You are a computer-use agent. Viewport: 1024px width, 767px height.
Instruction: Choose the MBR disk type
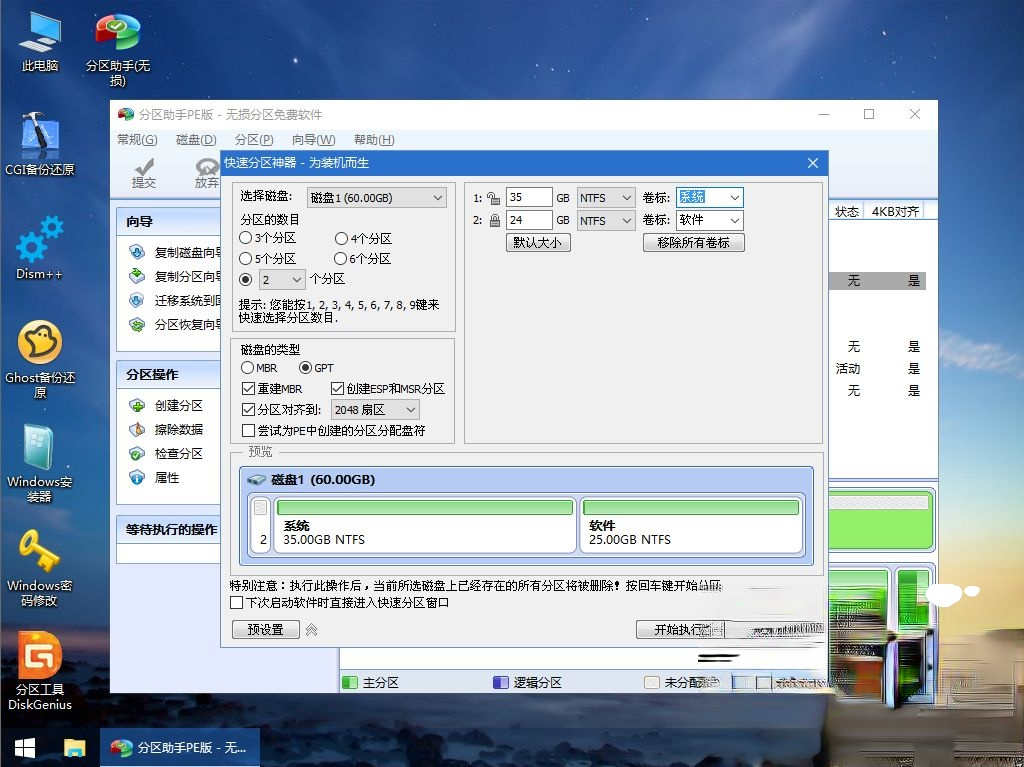(x=248, y=368)
